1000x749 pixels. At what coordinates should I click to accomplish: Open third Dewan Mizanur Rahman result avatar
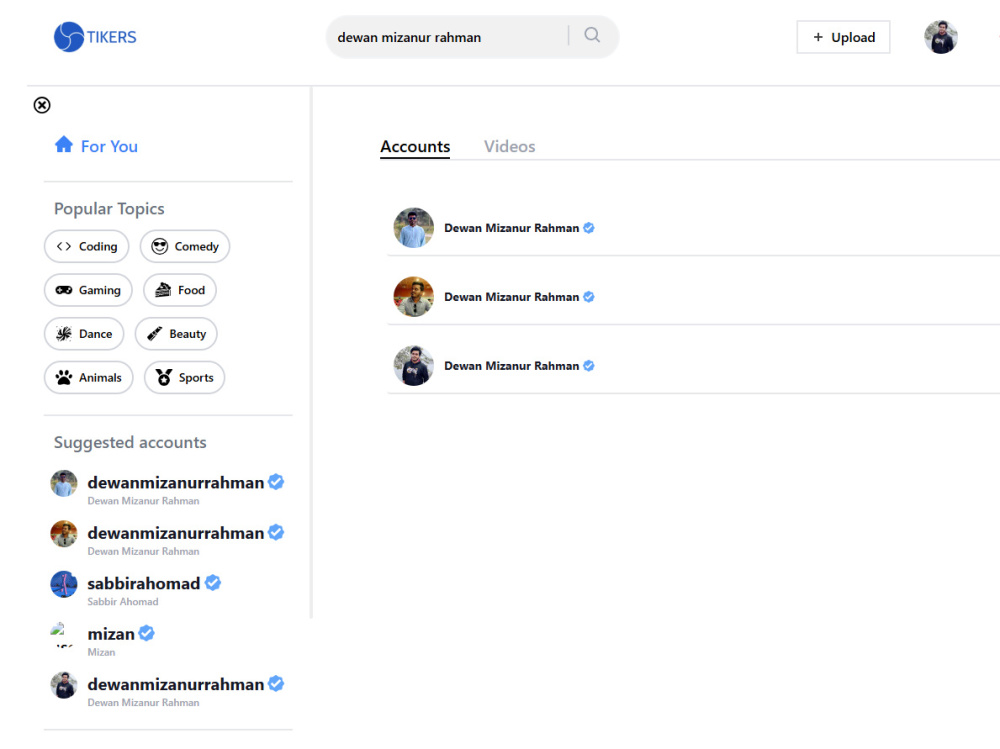(413, 366)
